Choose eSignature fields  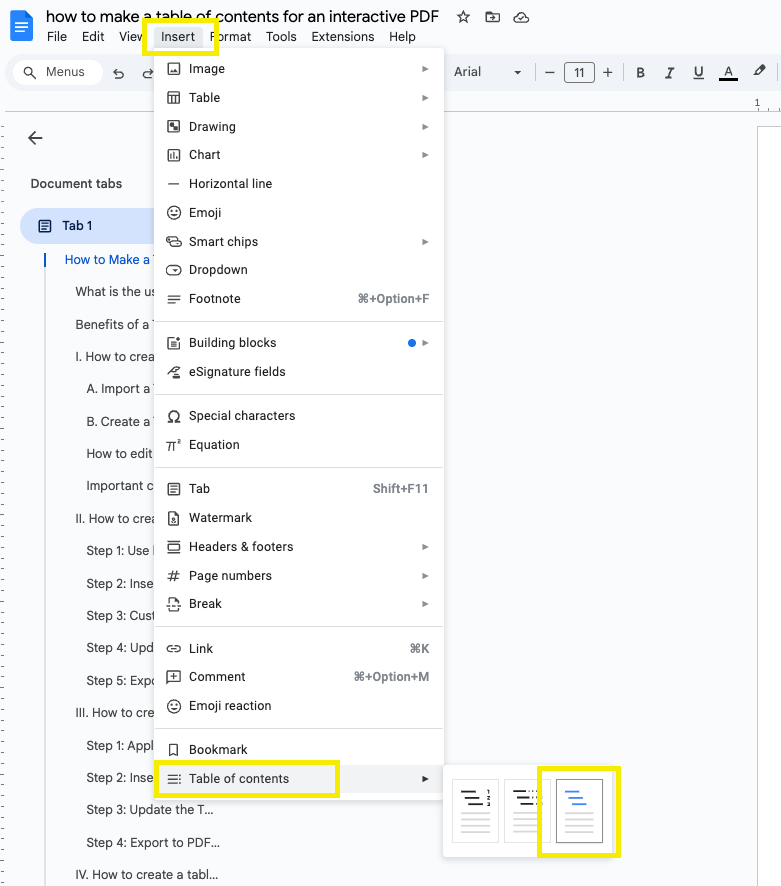(x=299, y=372)
